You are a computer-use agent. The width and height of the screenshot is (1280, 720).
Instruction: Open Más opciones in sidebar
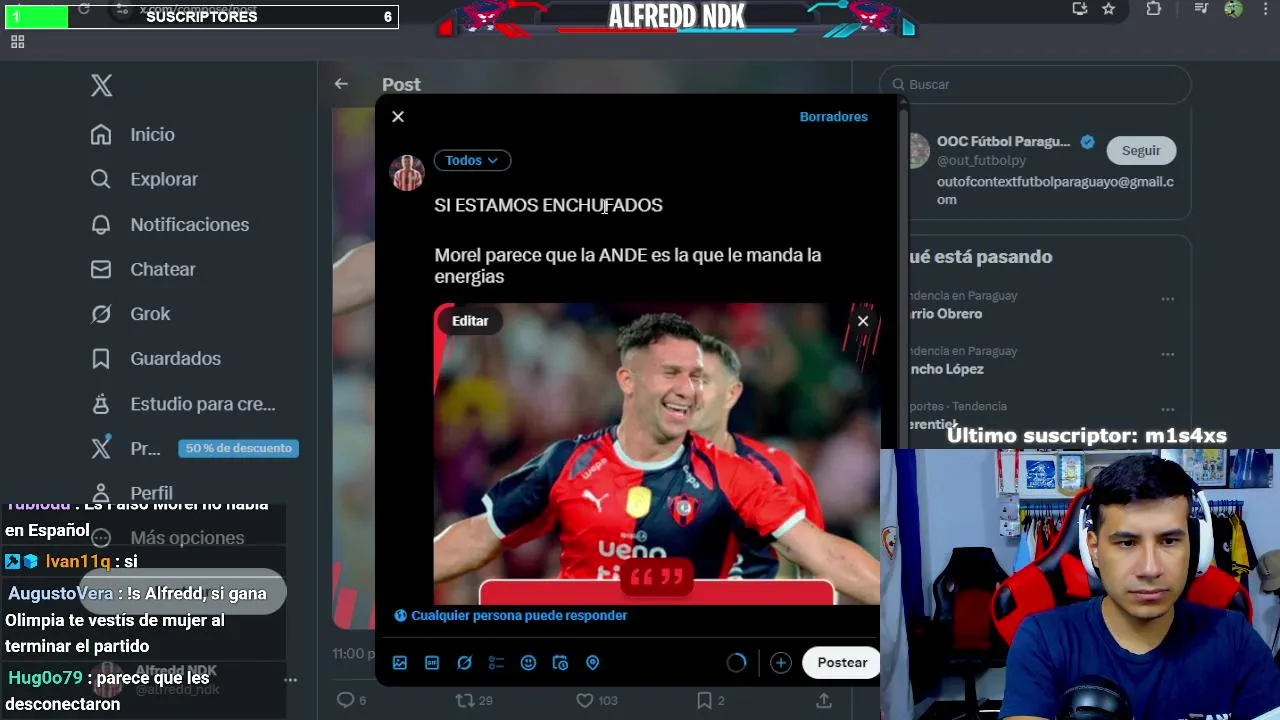[x=167, y=538]
